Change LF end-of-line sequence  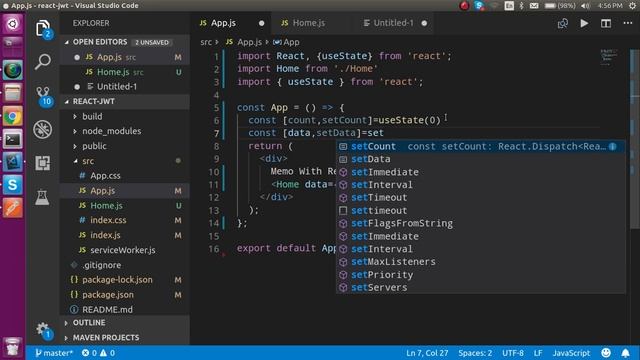pyautogui.click(x=538, y=353)
